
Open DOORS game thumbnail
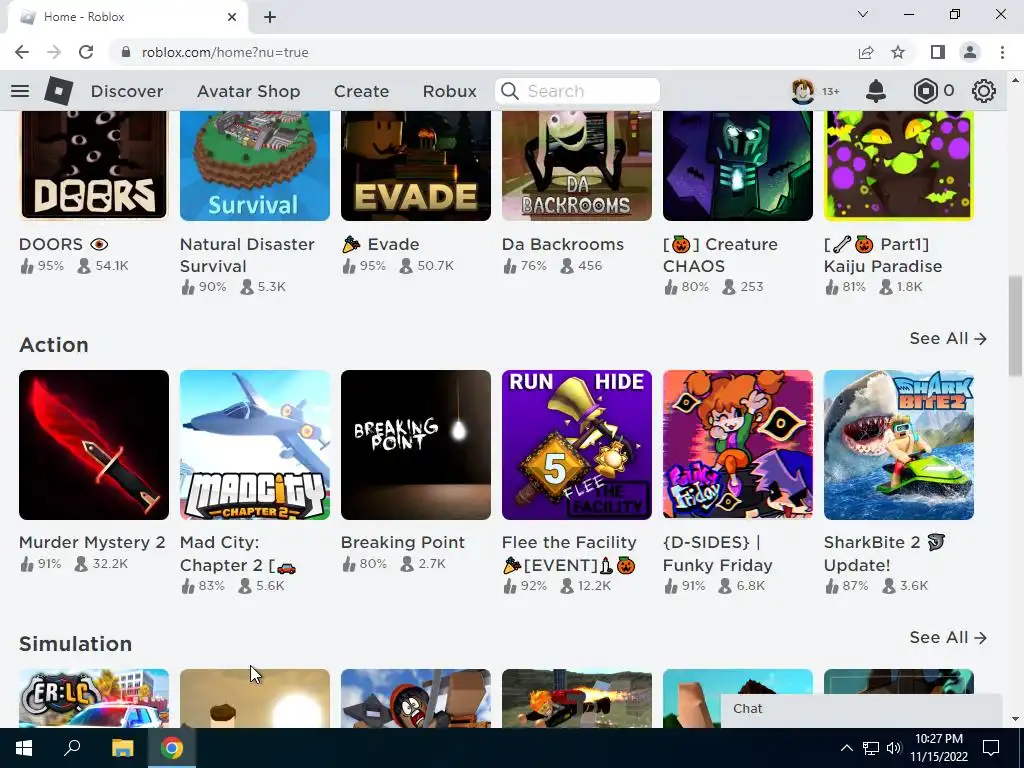click(x=94, y=165)
